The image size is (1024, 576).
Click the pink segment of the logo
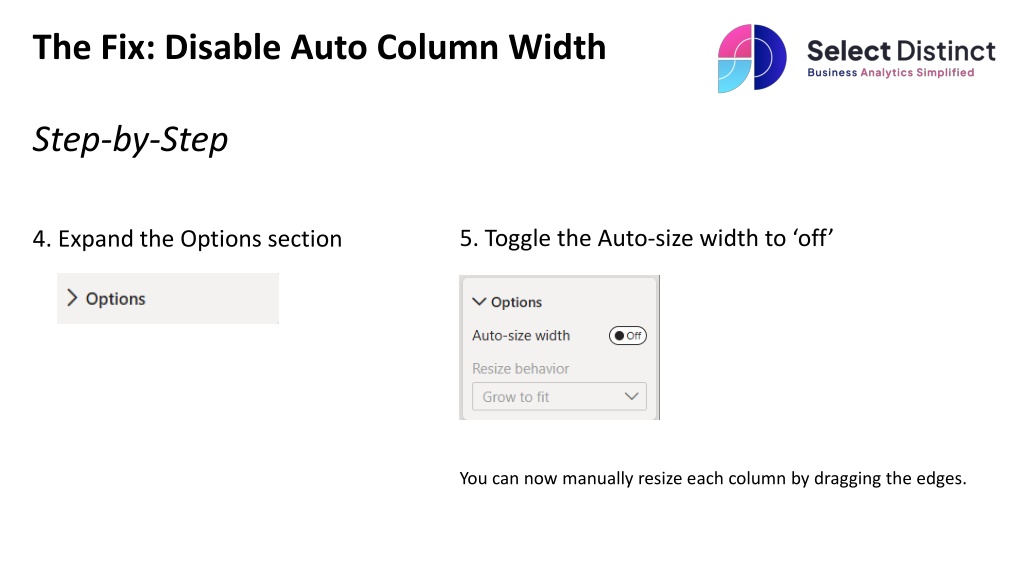click(734, 41)
